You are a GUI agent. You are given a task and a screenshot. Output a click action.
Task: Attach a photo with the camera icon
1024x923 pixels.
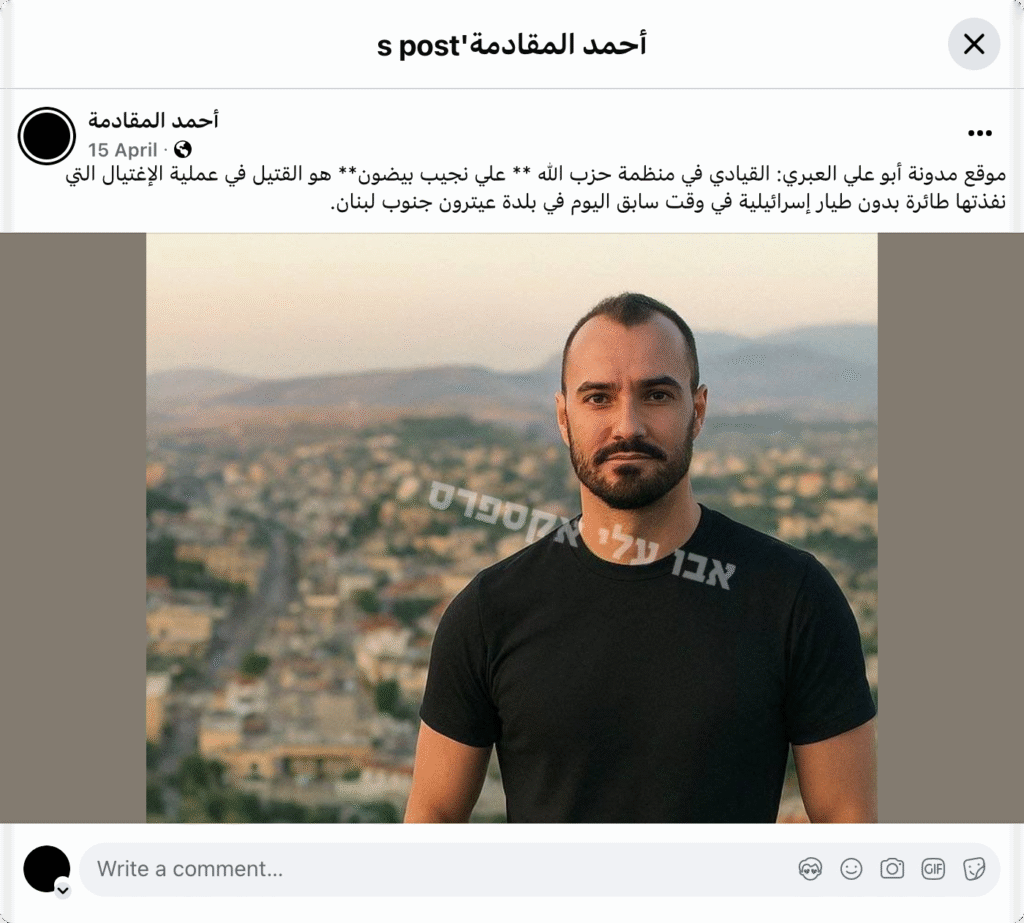click(892, 869)
